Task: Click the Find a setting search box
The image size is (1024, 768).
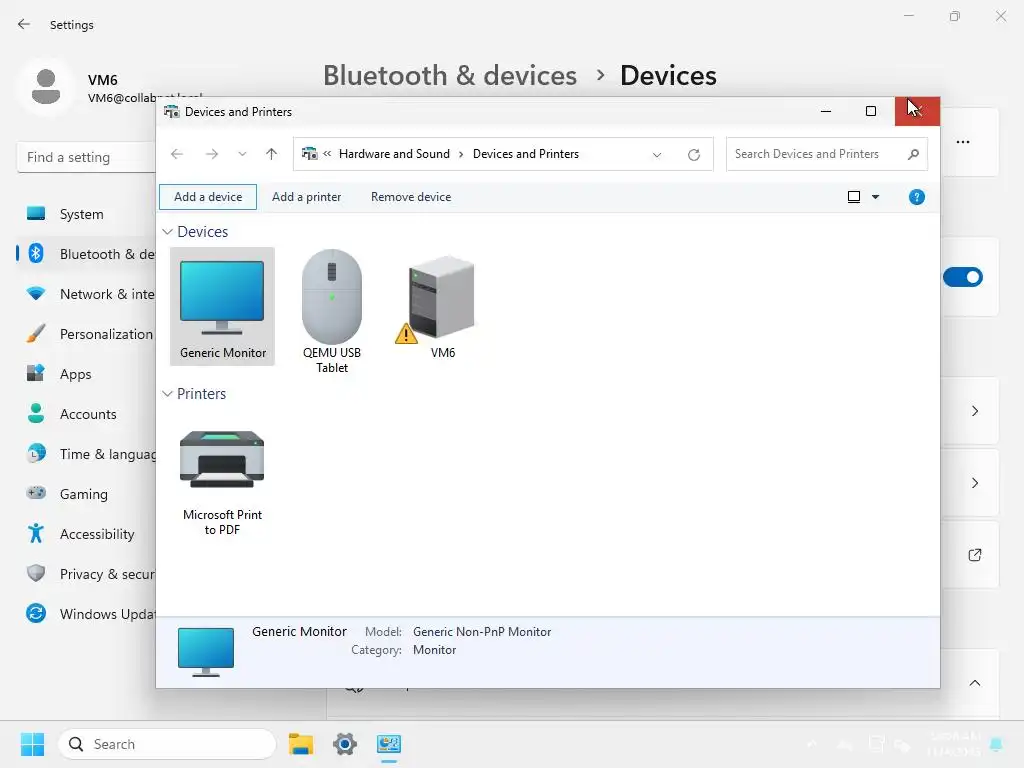Action: (x=86, y=157)
